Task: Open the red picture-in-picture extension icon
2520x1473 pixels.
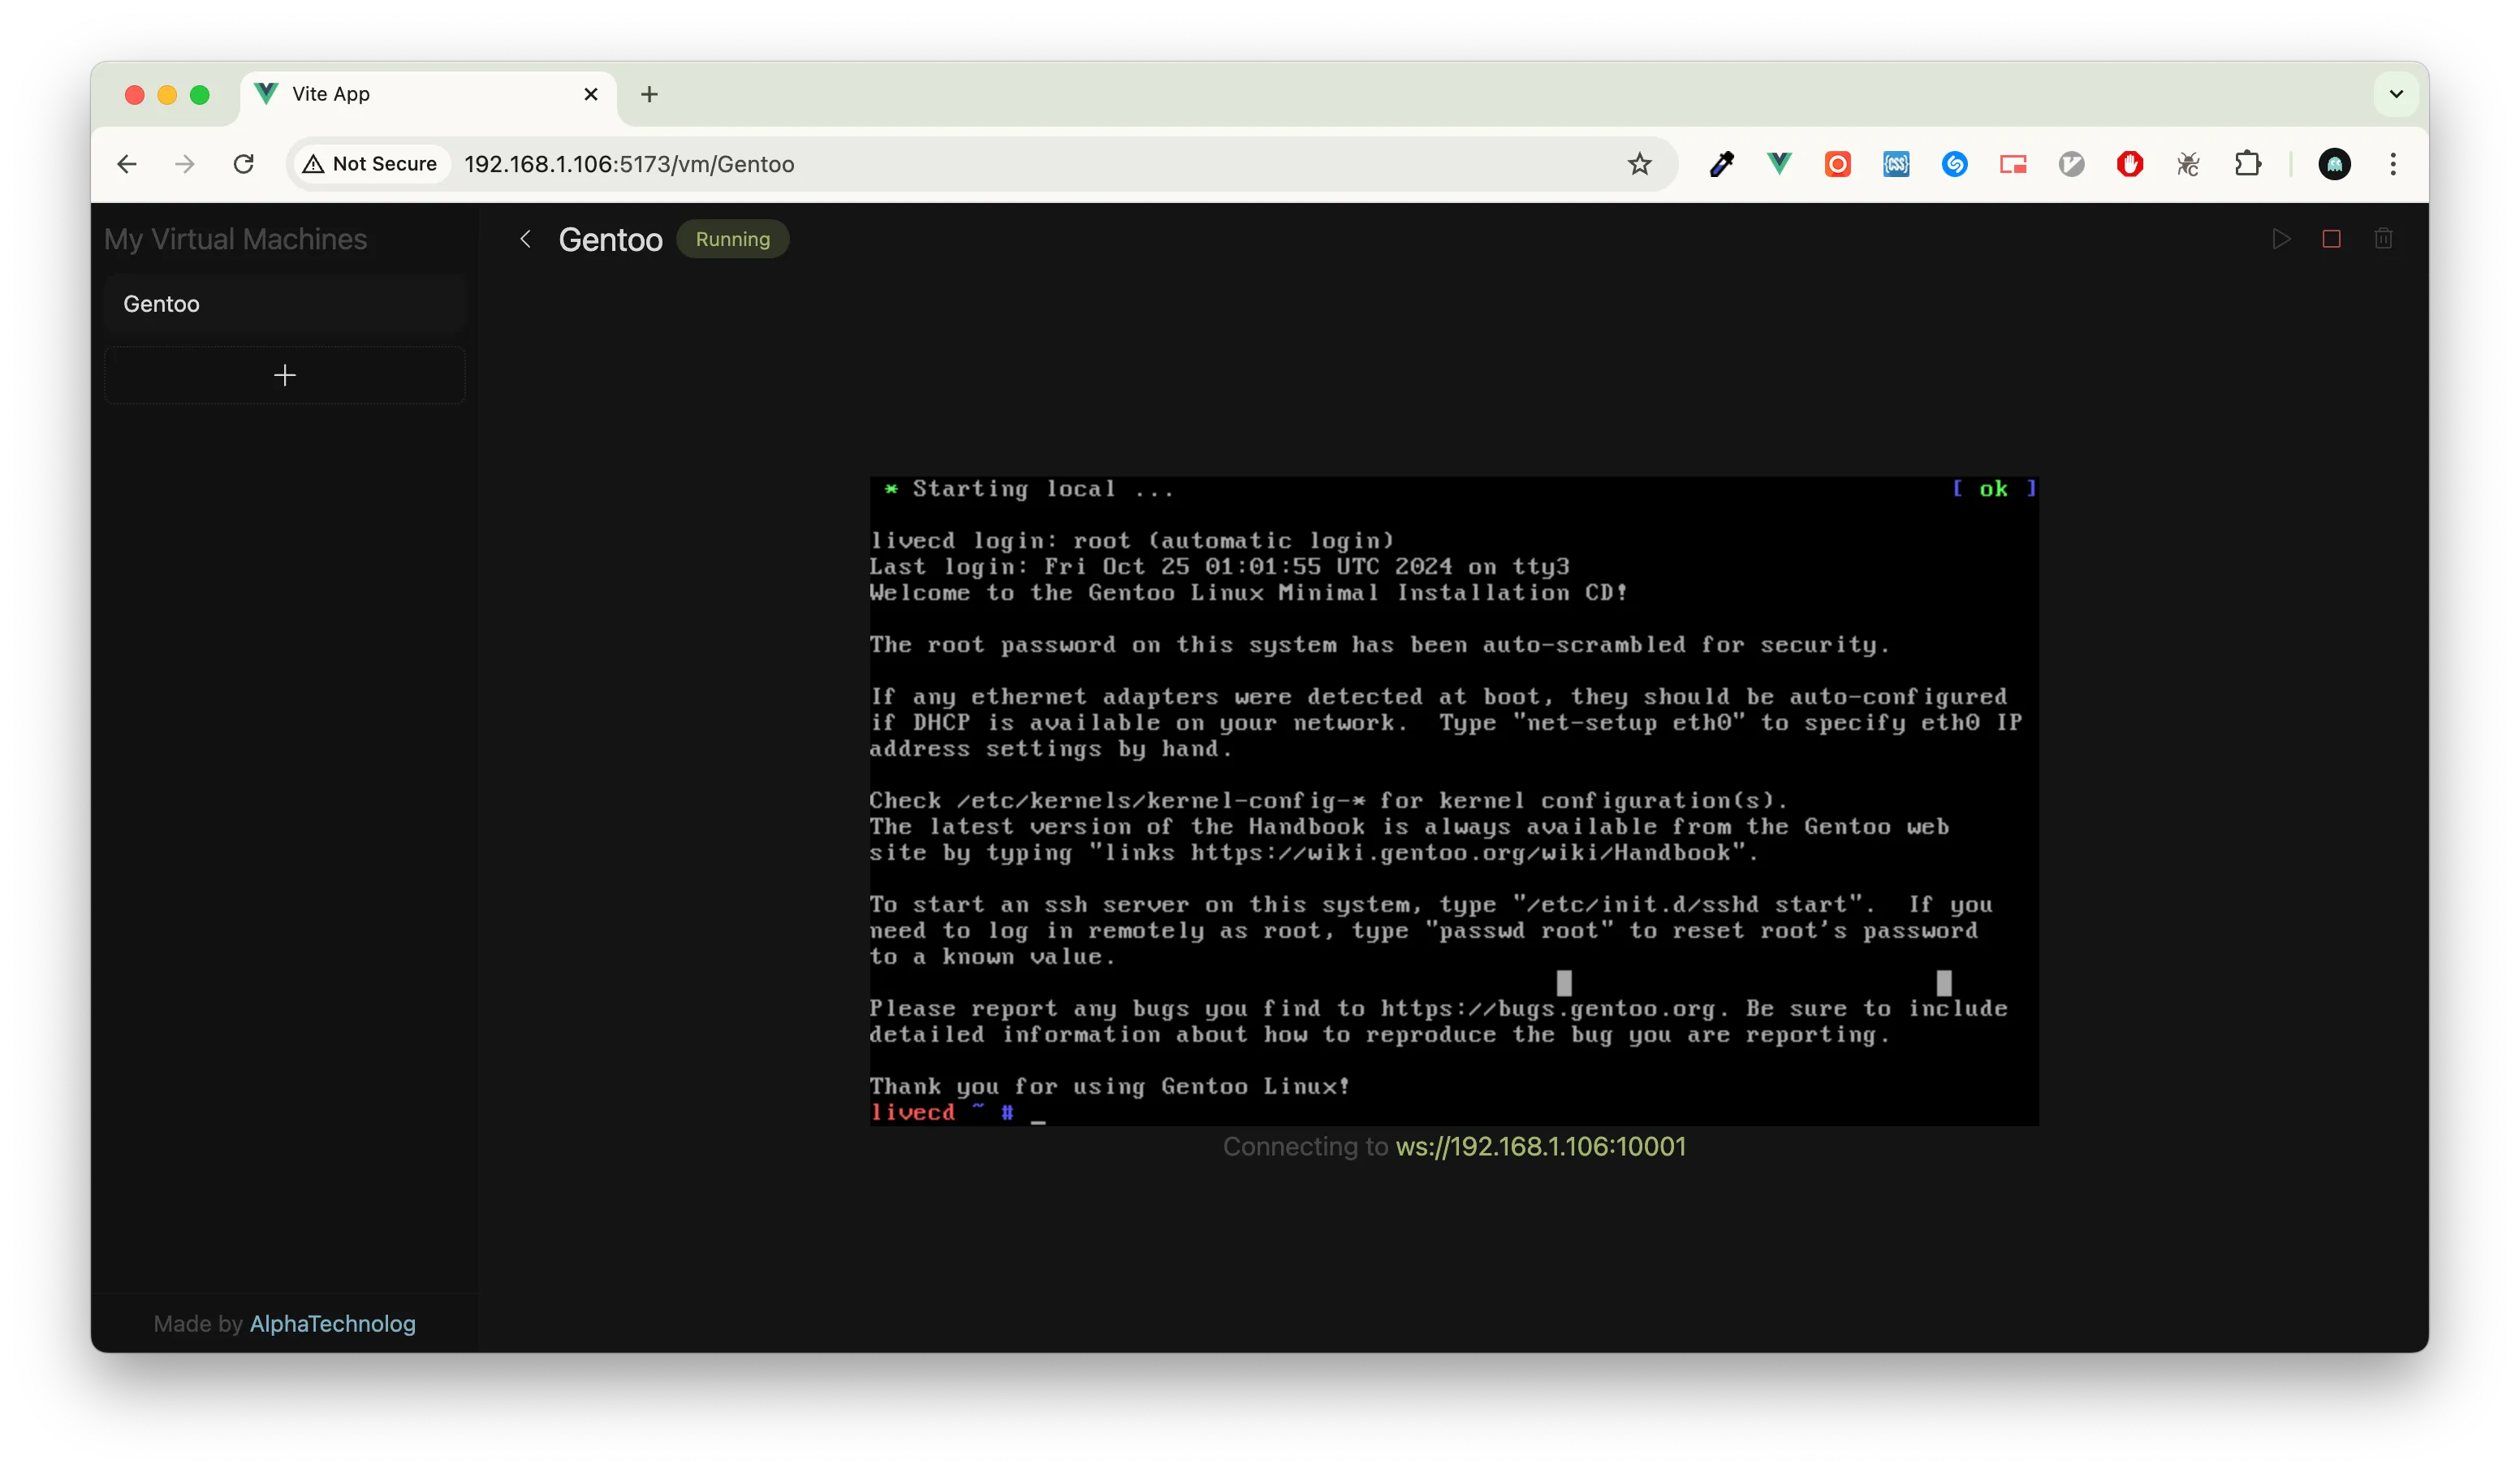Action: pyautogui.click(x=2013, y=164)
